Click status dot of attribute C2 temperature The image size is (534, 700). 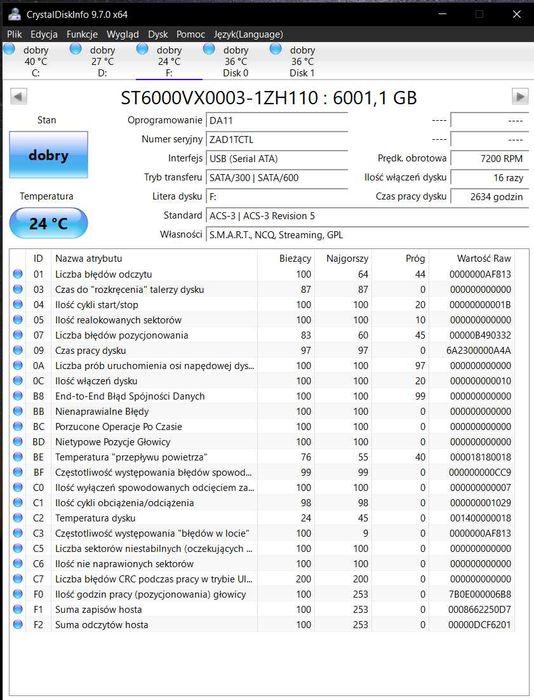coord(18,518)
